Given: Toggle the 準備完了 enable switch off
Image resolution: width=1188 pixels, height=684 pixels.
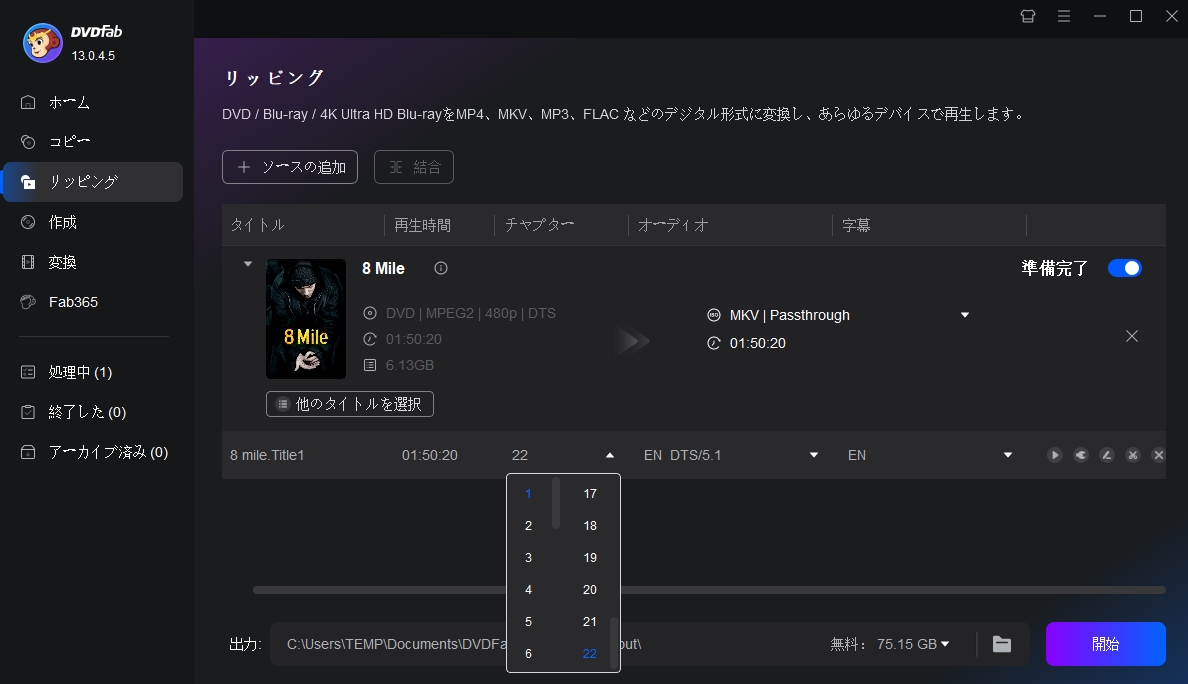Looking at the screenshot, I should (x=1124, y=268).
